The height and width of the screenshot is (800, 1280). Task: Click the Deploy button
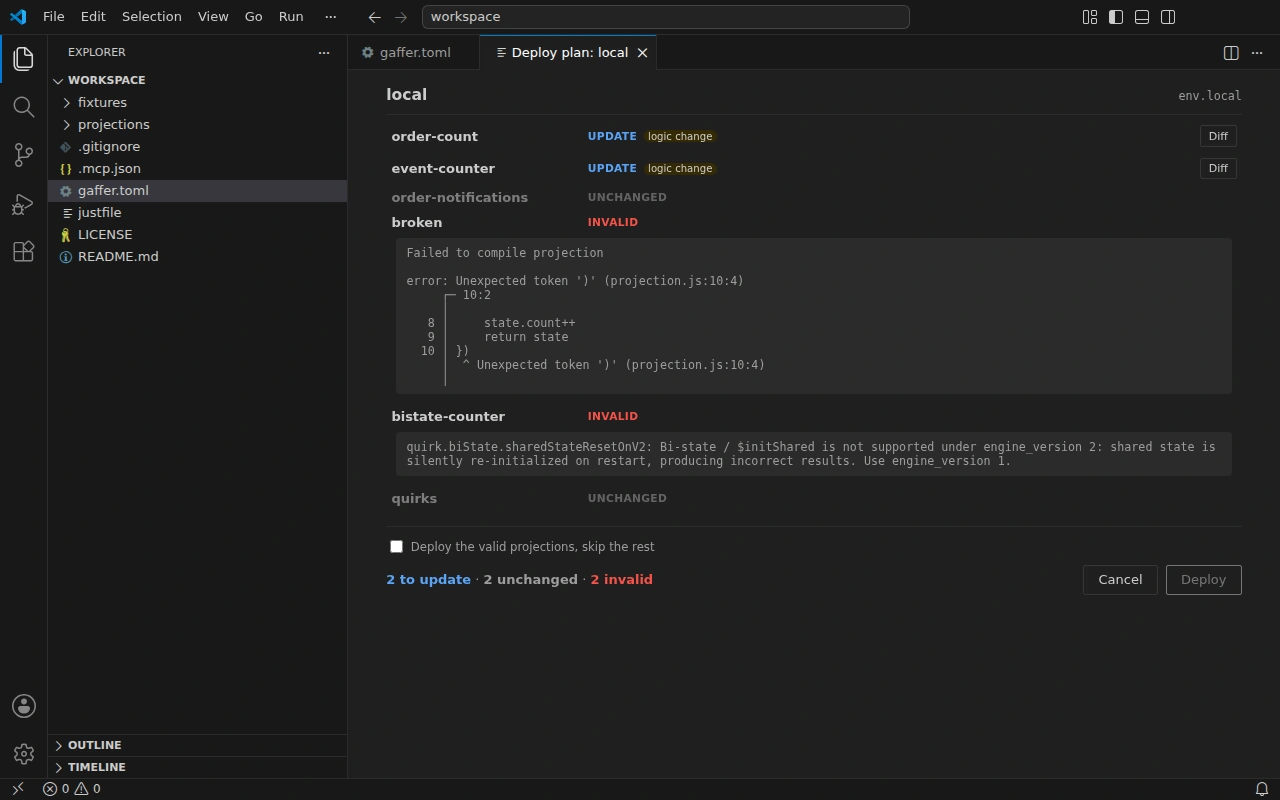(1203, 580)
